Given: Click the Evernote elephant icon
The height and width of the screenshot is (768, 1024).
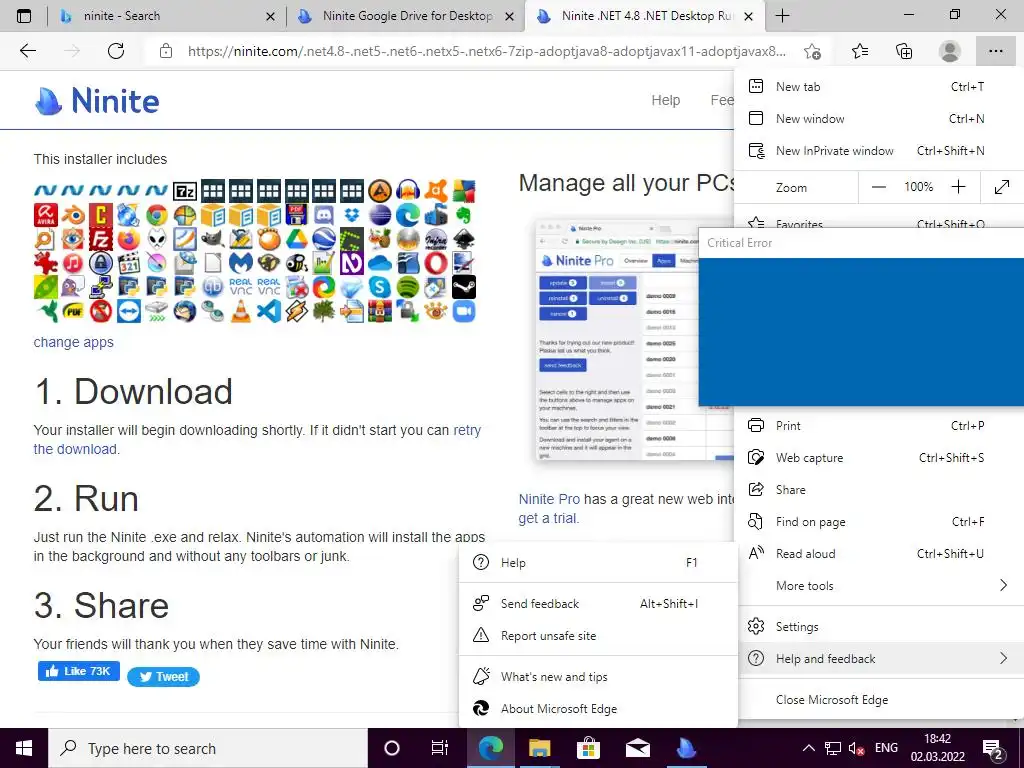Looking at the screenshot, I should click(x=464, y=215).
